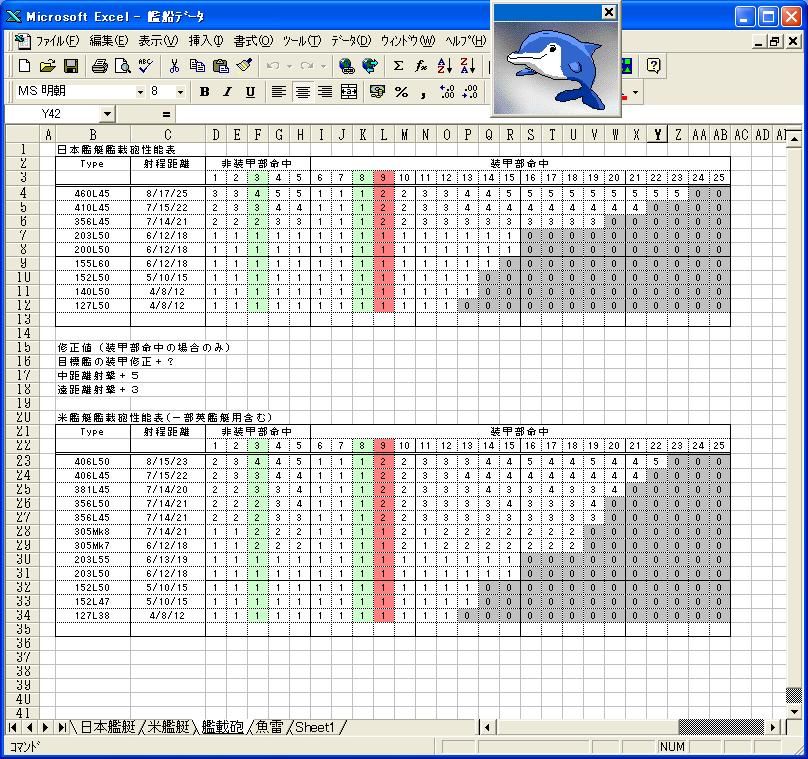
Task: Click the equals Edit Formula button
Action: click(x=166, y=114)
